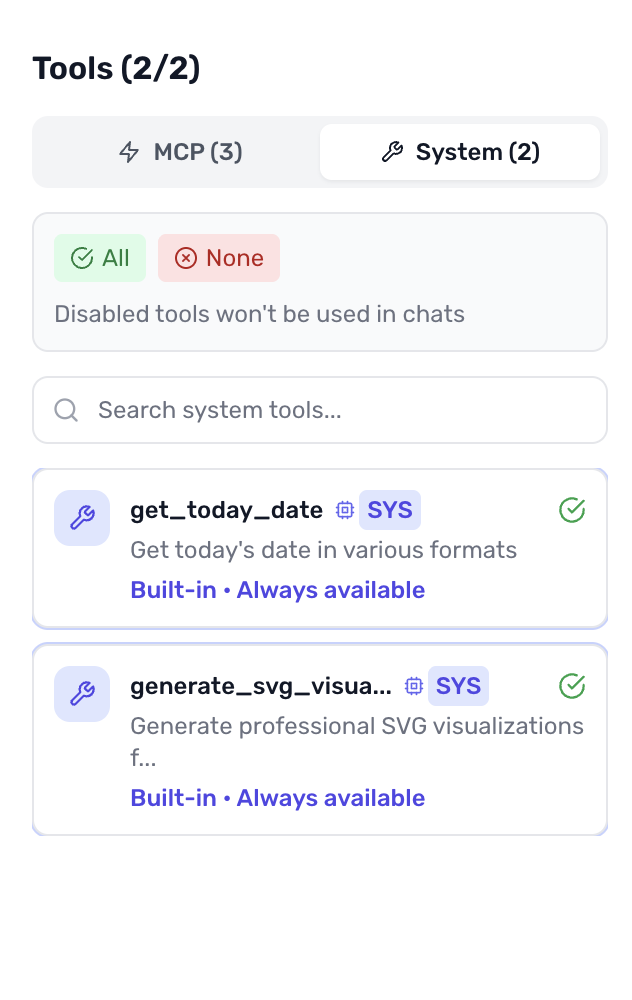The width and height of the screenshot is (632, 1000).
Task: Select the wrench icon beside get_today_date
Action: point(81,518)
